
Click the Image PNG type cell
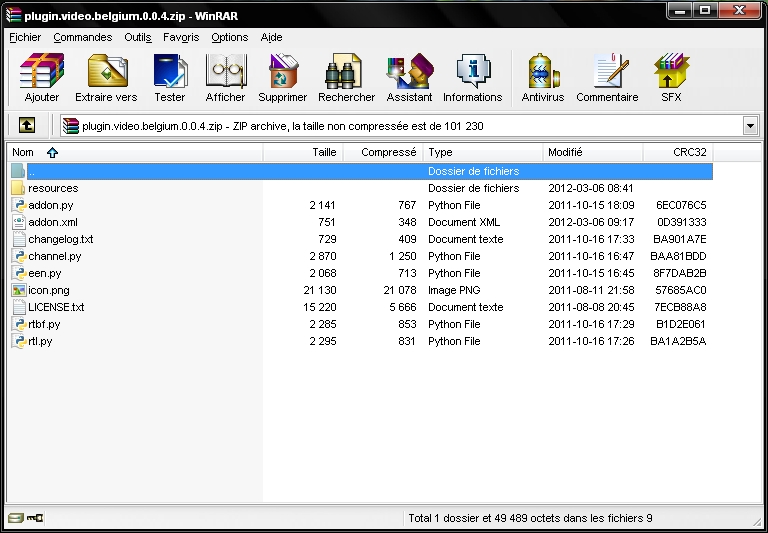pos(454,290)
